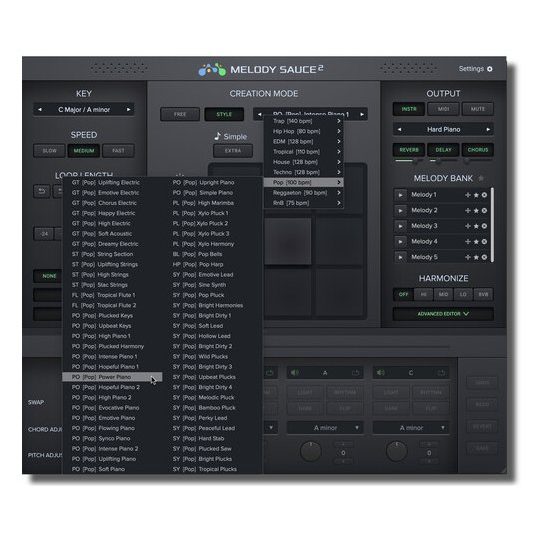Choose PO [Pop] Upright Piano style
Viewport: 540px width, 540px height.
pyautogui.click(x=213, y=183)
